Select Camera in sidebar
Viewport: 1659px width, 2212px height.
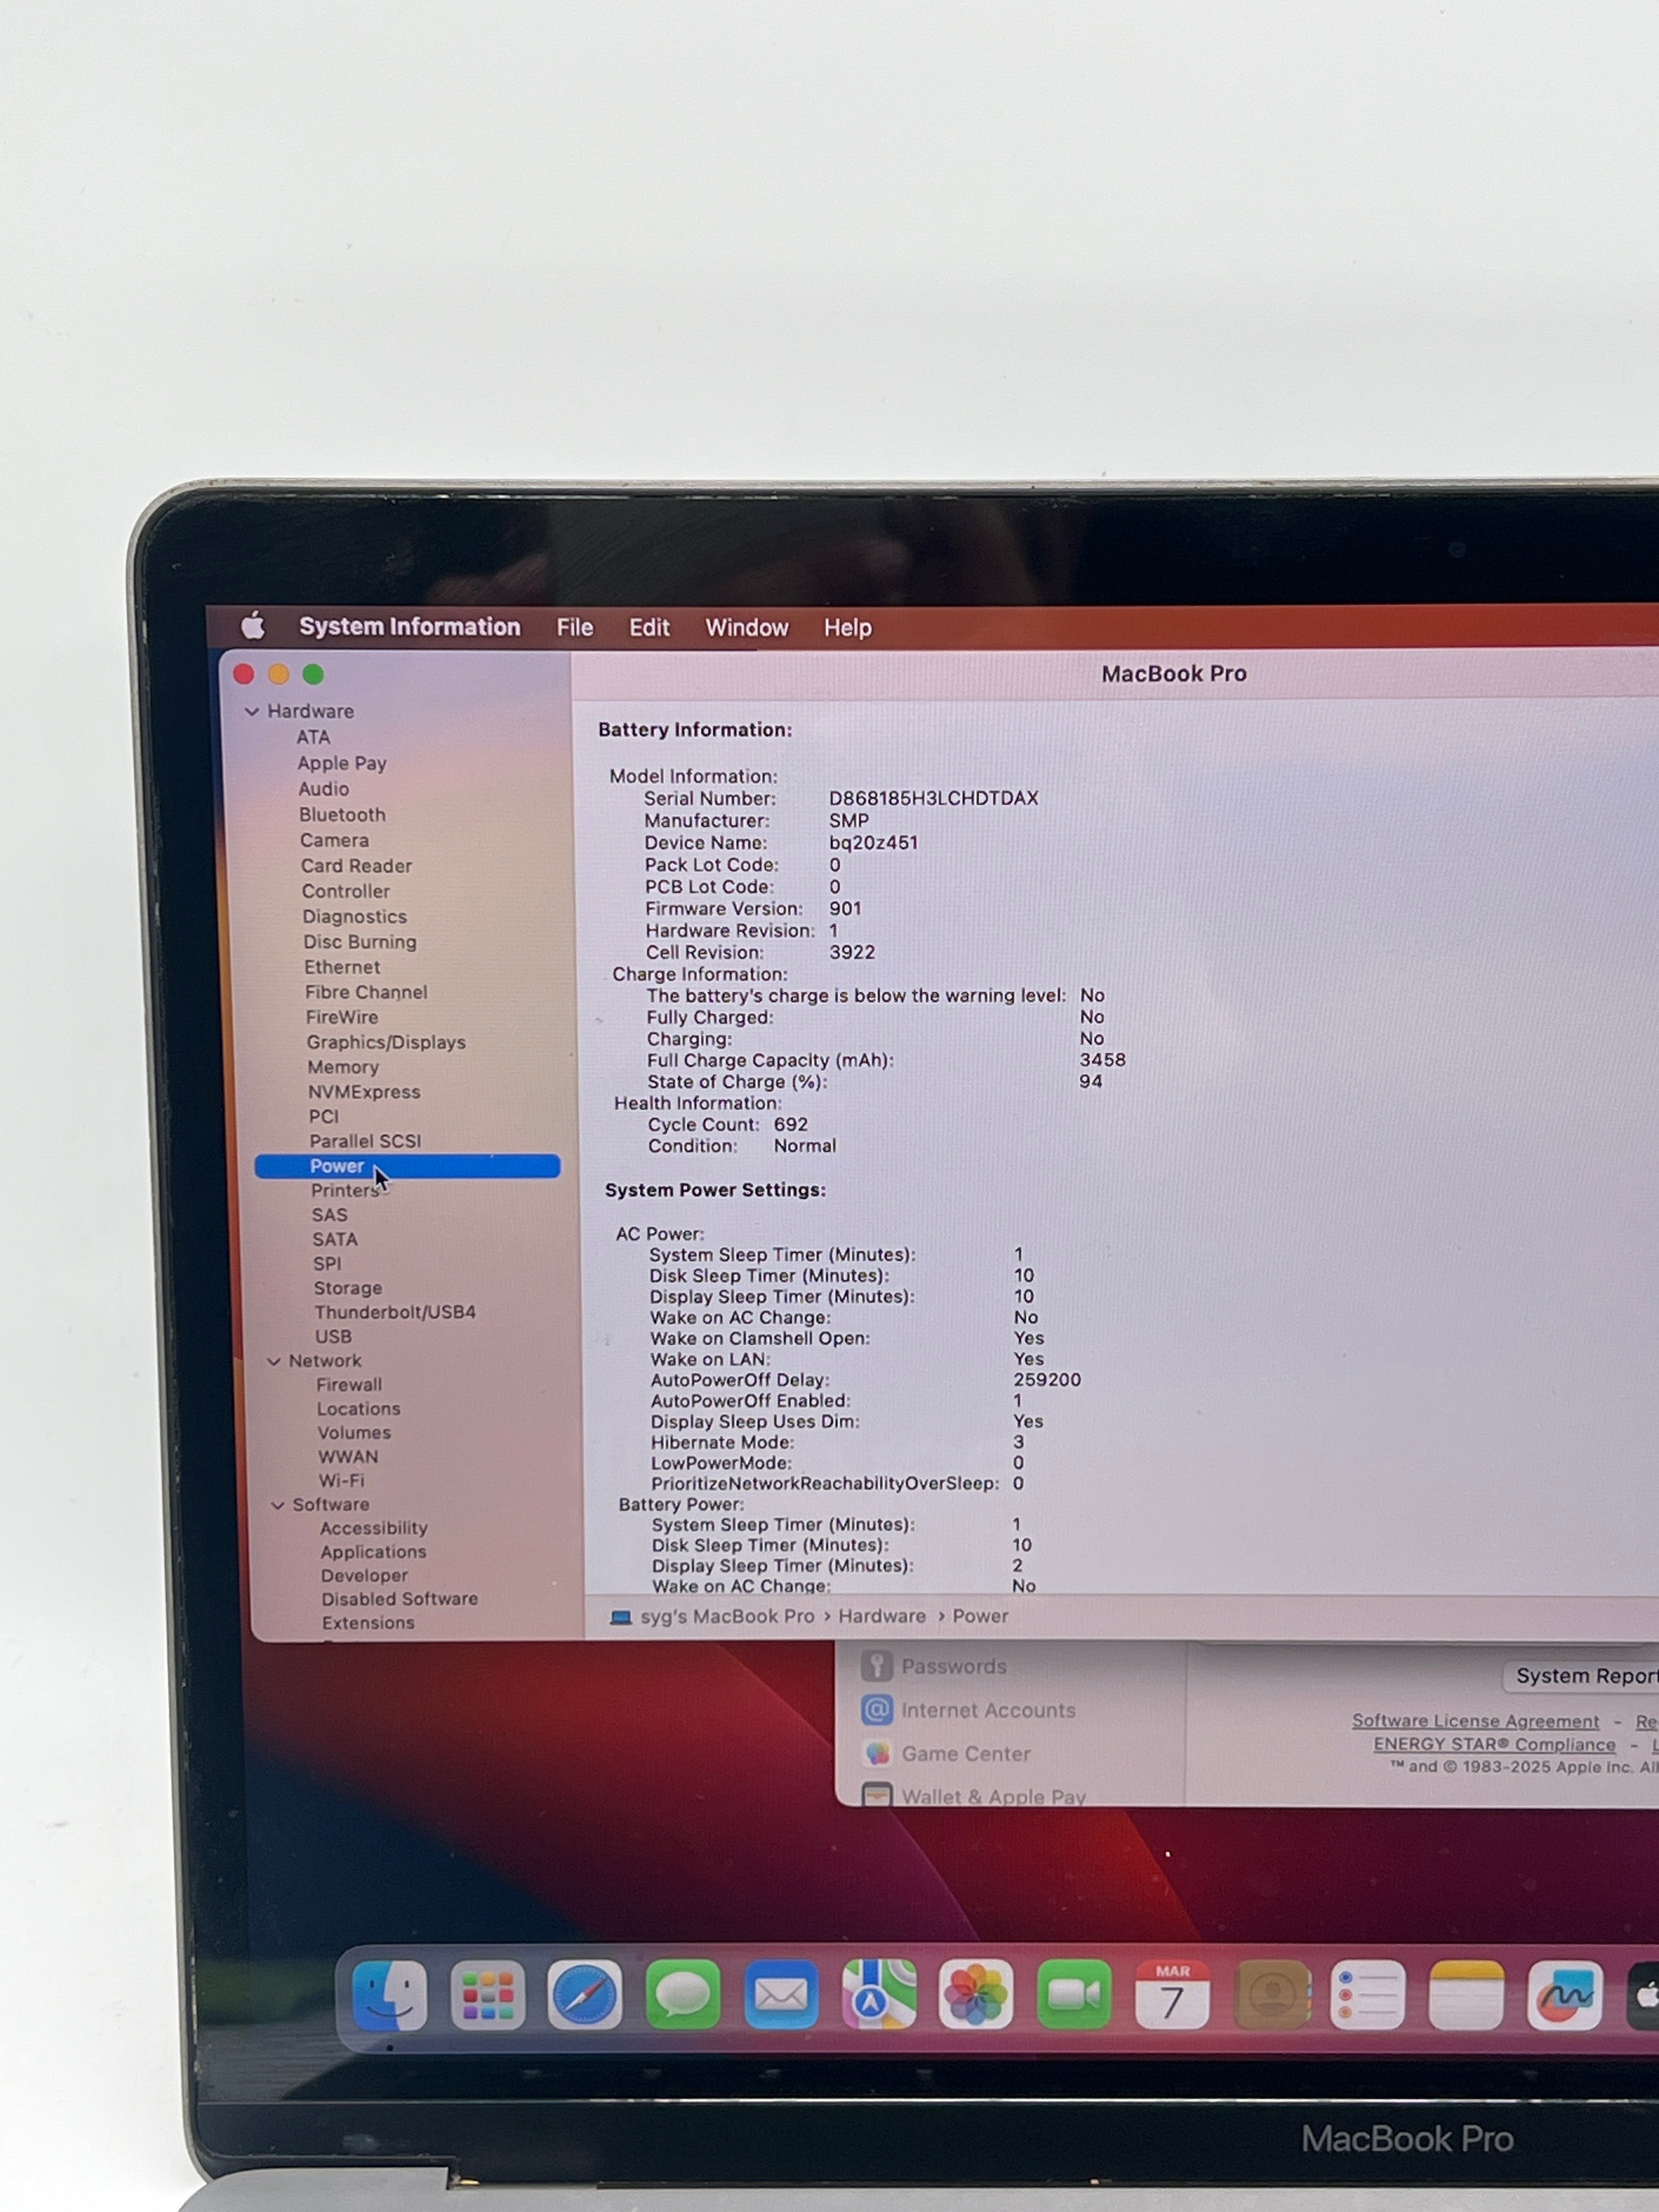(x=334, y=841)
